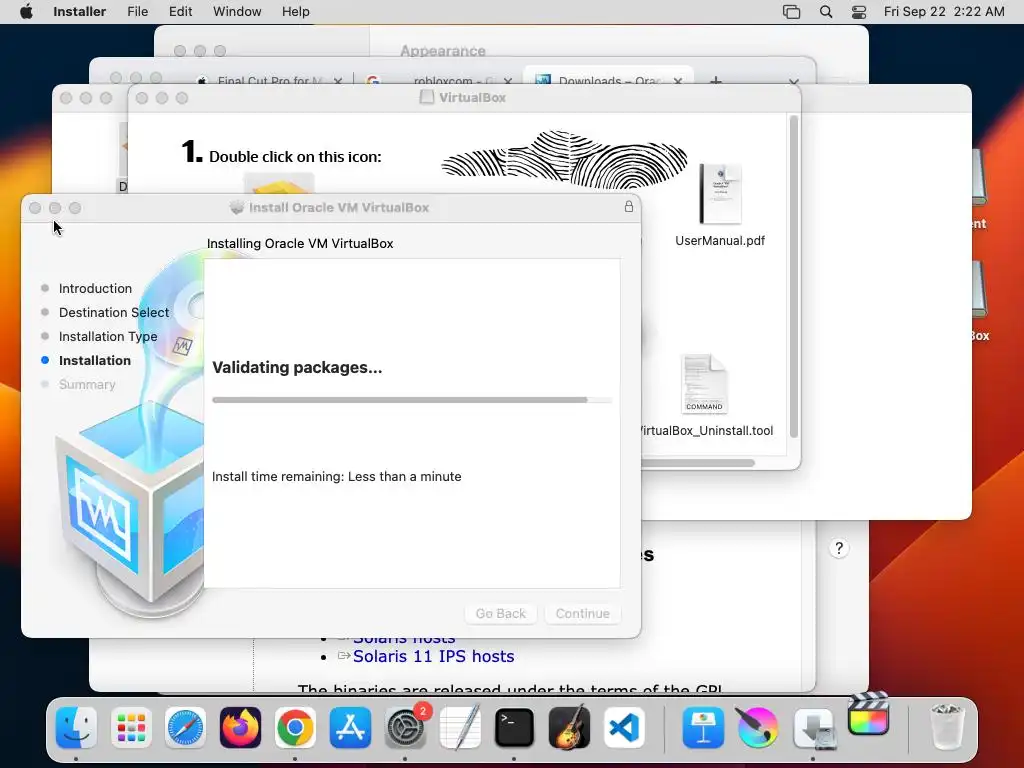Click the Summary installer step
This screenshot has width=1024, height=768.
coord(87,385)
